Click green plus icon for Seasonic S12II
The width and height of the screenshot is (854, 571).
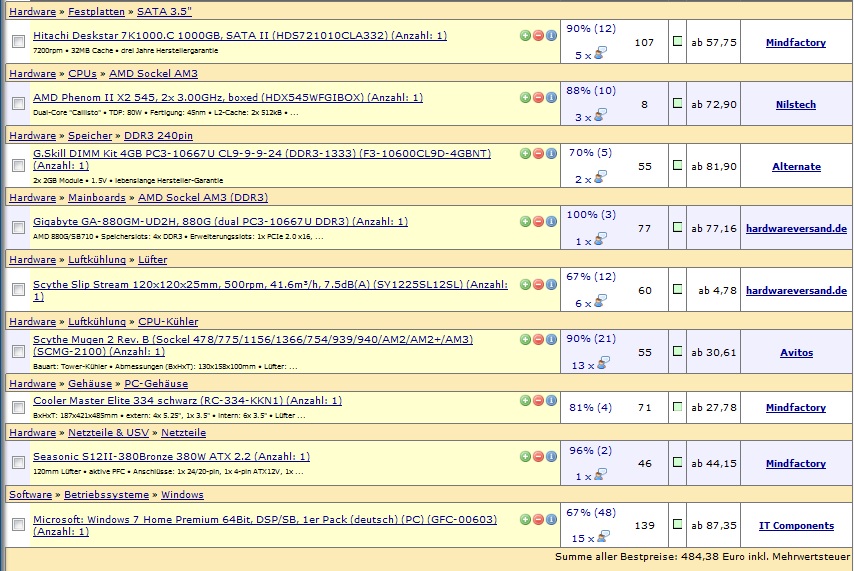pyautogui.click(x=525, y=457)
